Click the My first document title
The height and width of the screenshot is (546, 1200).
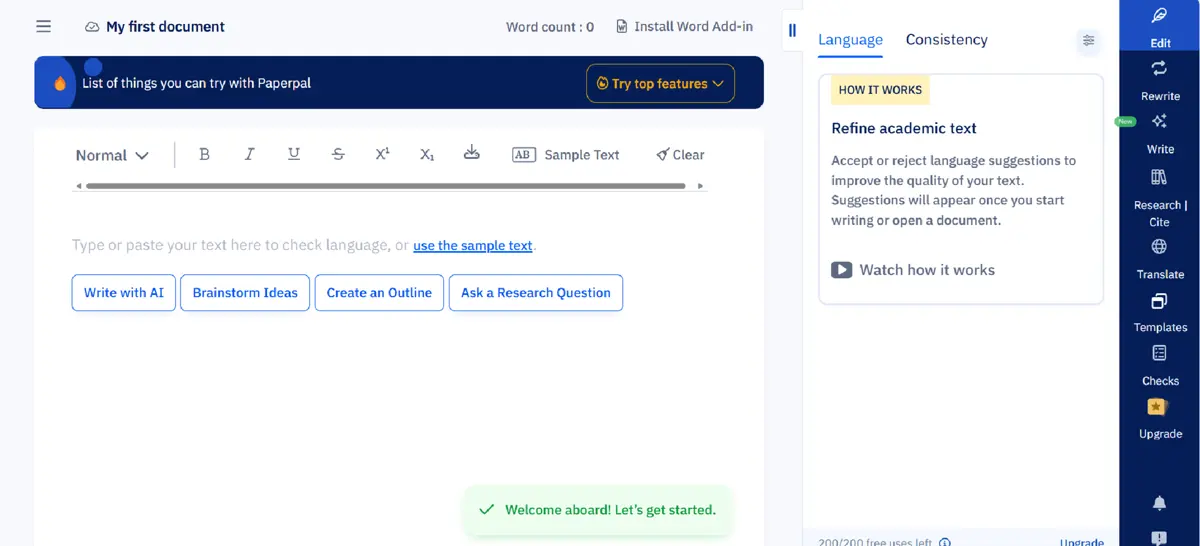[x=165, y=27]
